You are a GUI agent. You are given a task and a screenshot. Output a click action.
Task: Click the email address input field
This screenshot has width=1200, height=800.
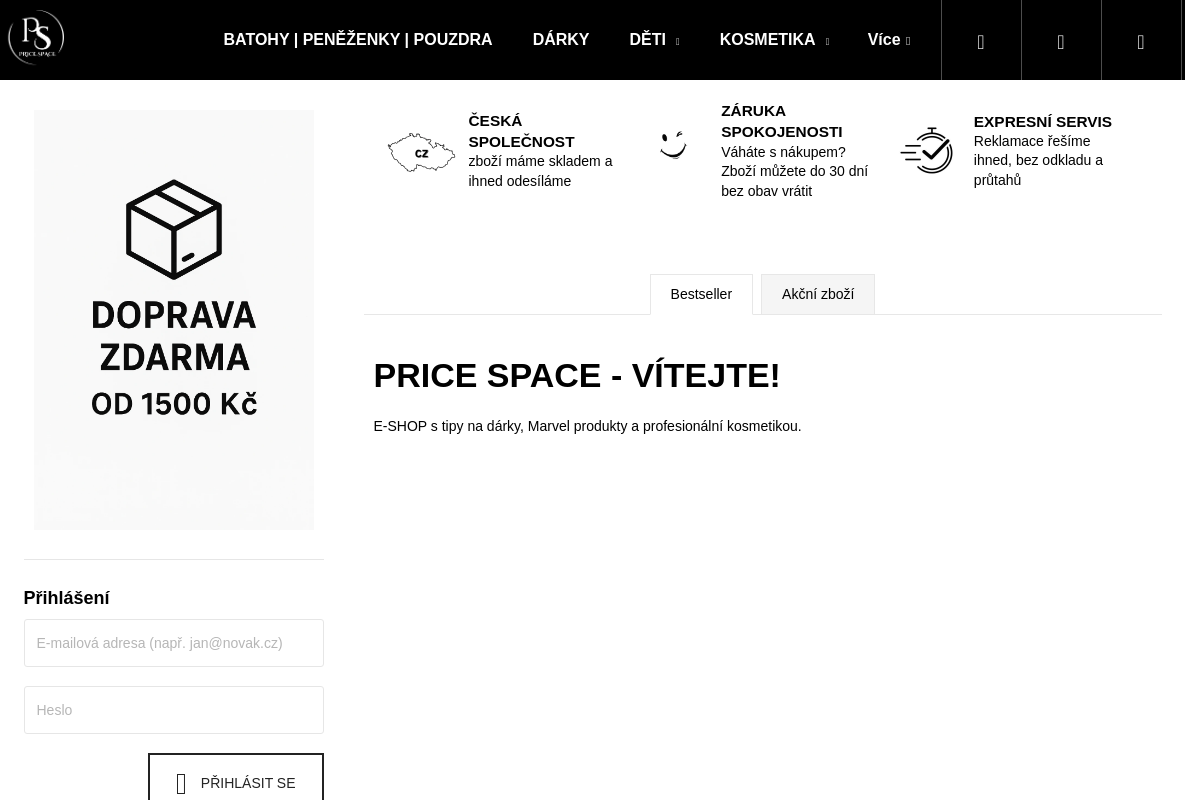173,643
